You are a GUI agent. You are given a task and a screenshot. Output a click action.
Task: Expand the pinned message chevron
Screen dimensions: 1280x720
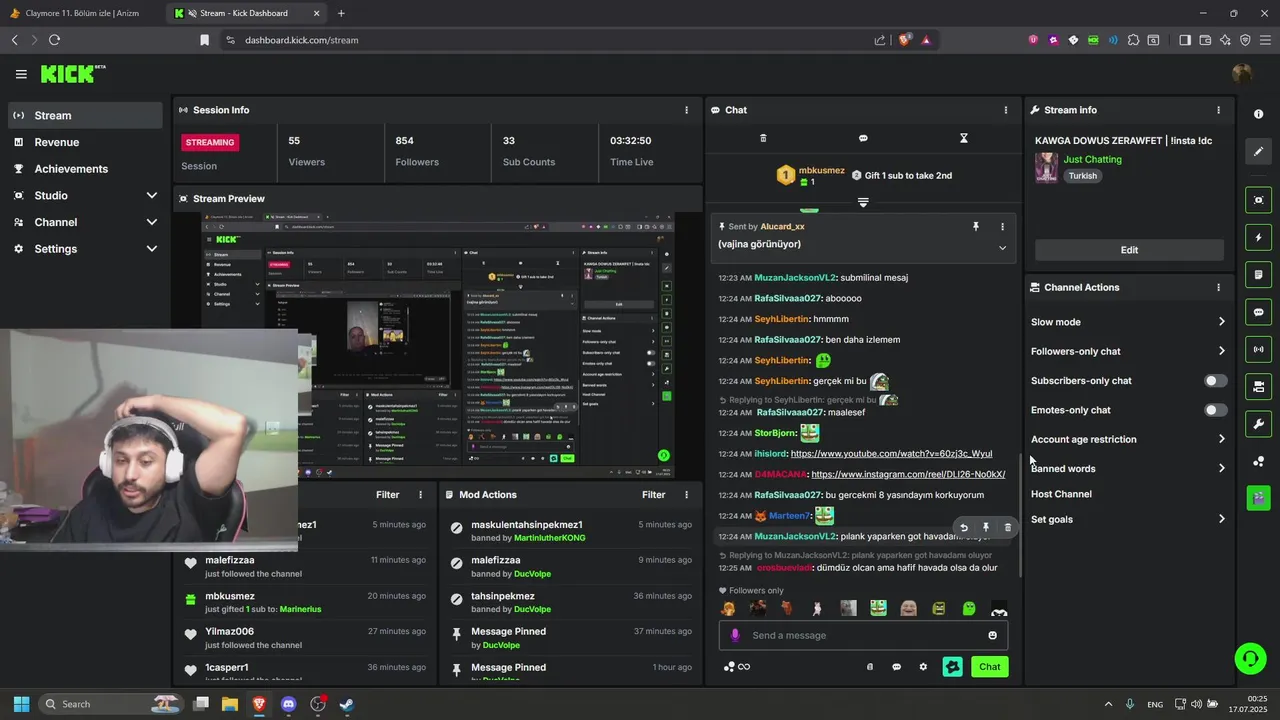(x=1002, y=247)
